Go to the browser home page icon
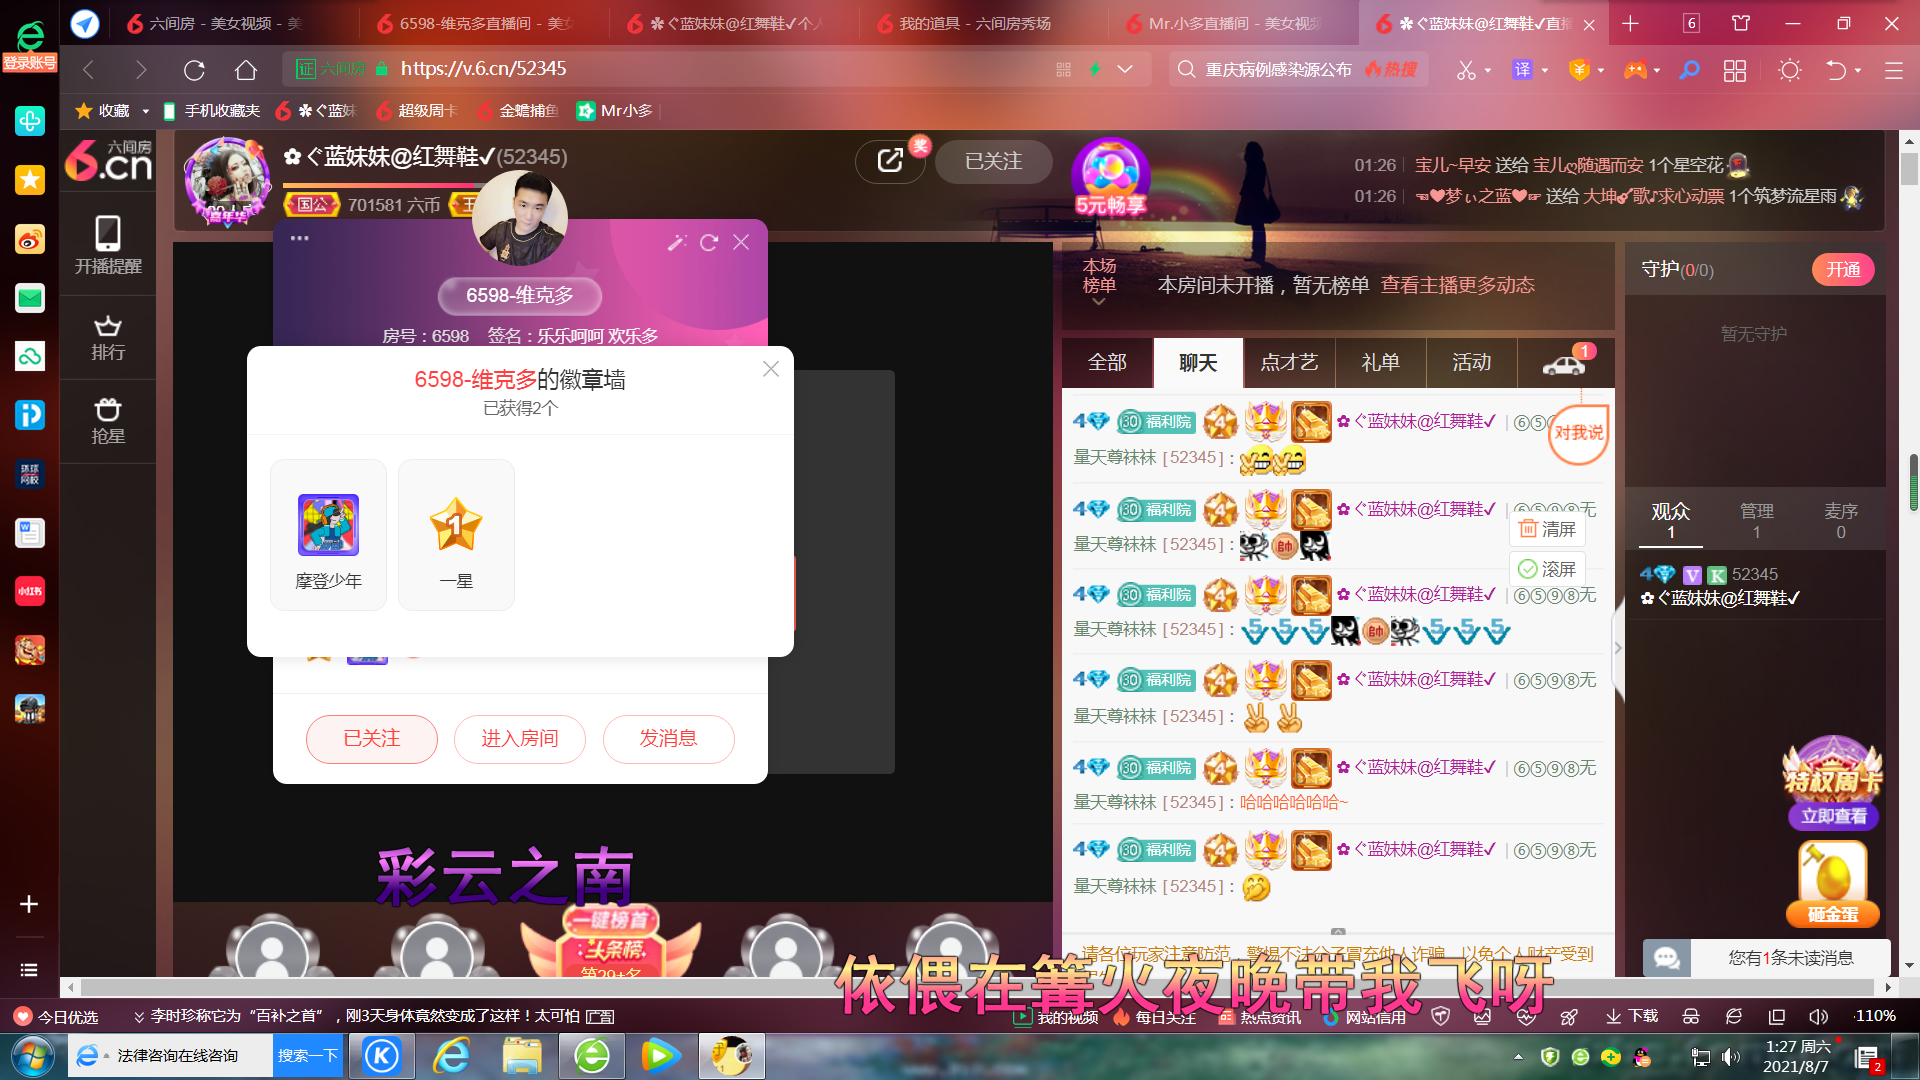This screenshot has width=1920, height=1080. pyautogui.click(x=246, y=70)
